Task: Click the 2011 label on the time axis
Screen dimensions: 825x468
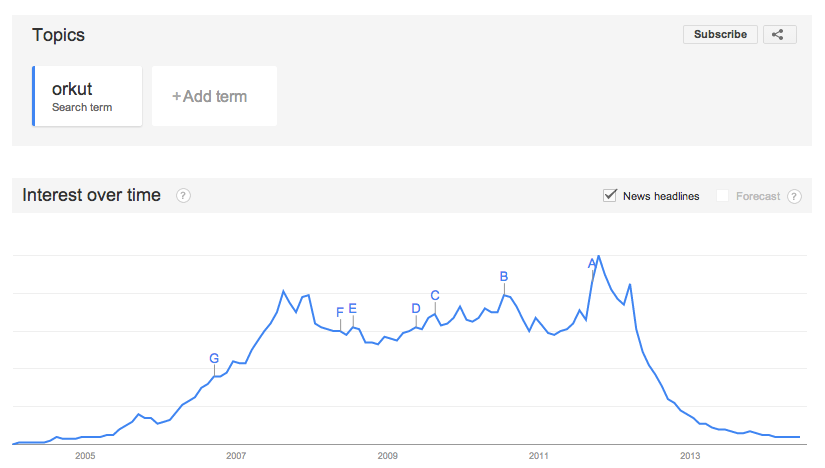Action: pyautogui.click(x=538, y=456)
